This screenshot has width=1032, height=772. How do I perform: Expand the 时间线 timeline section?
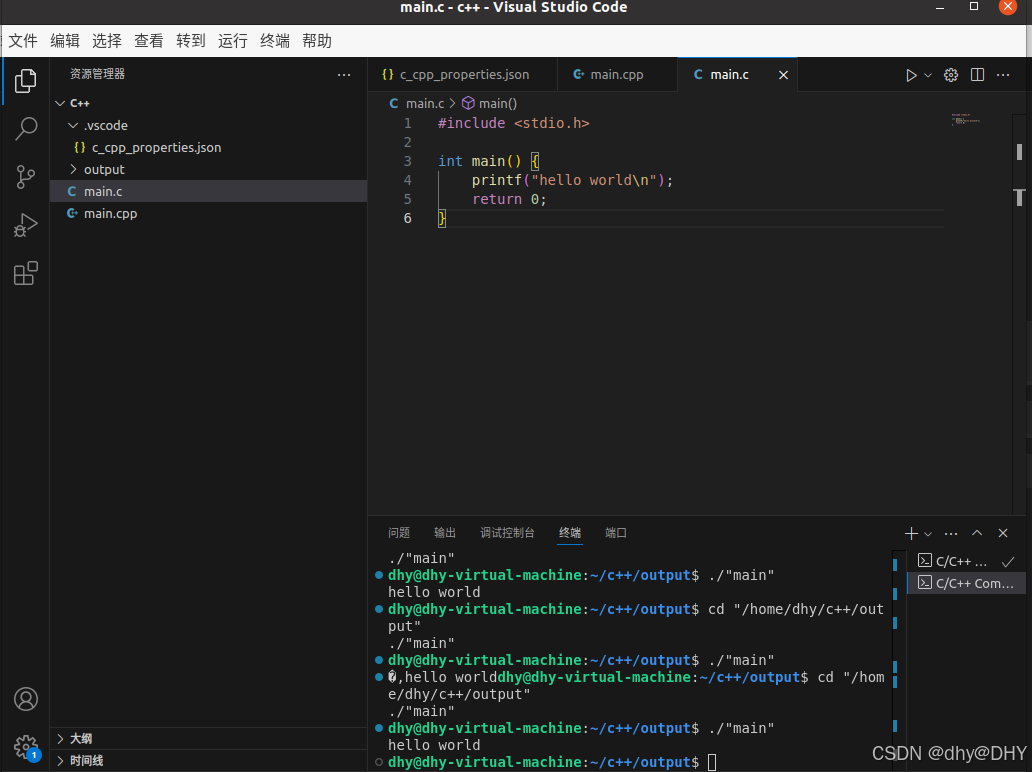208,761
